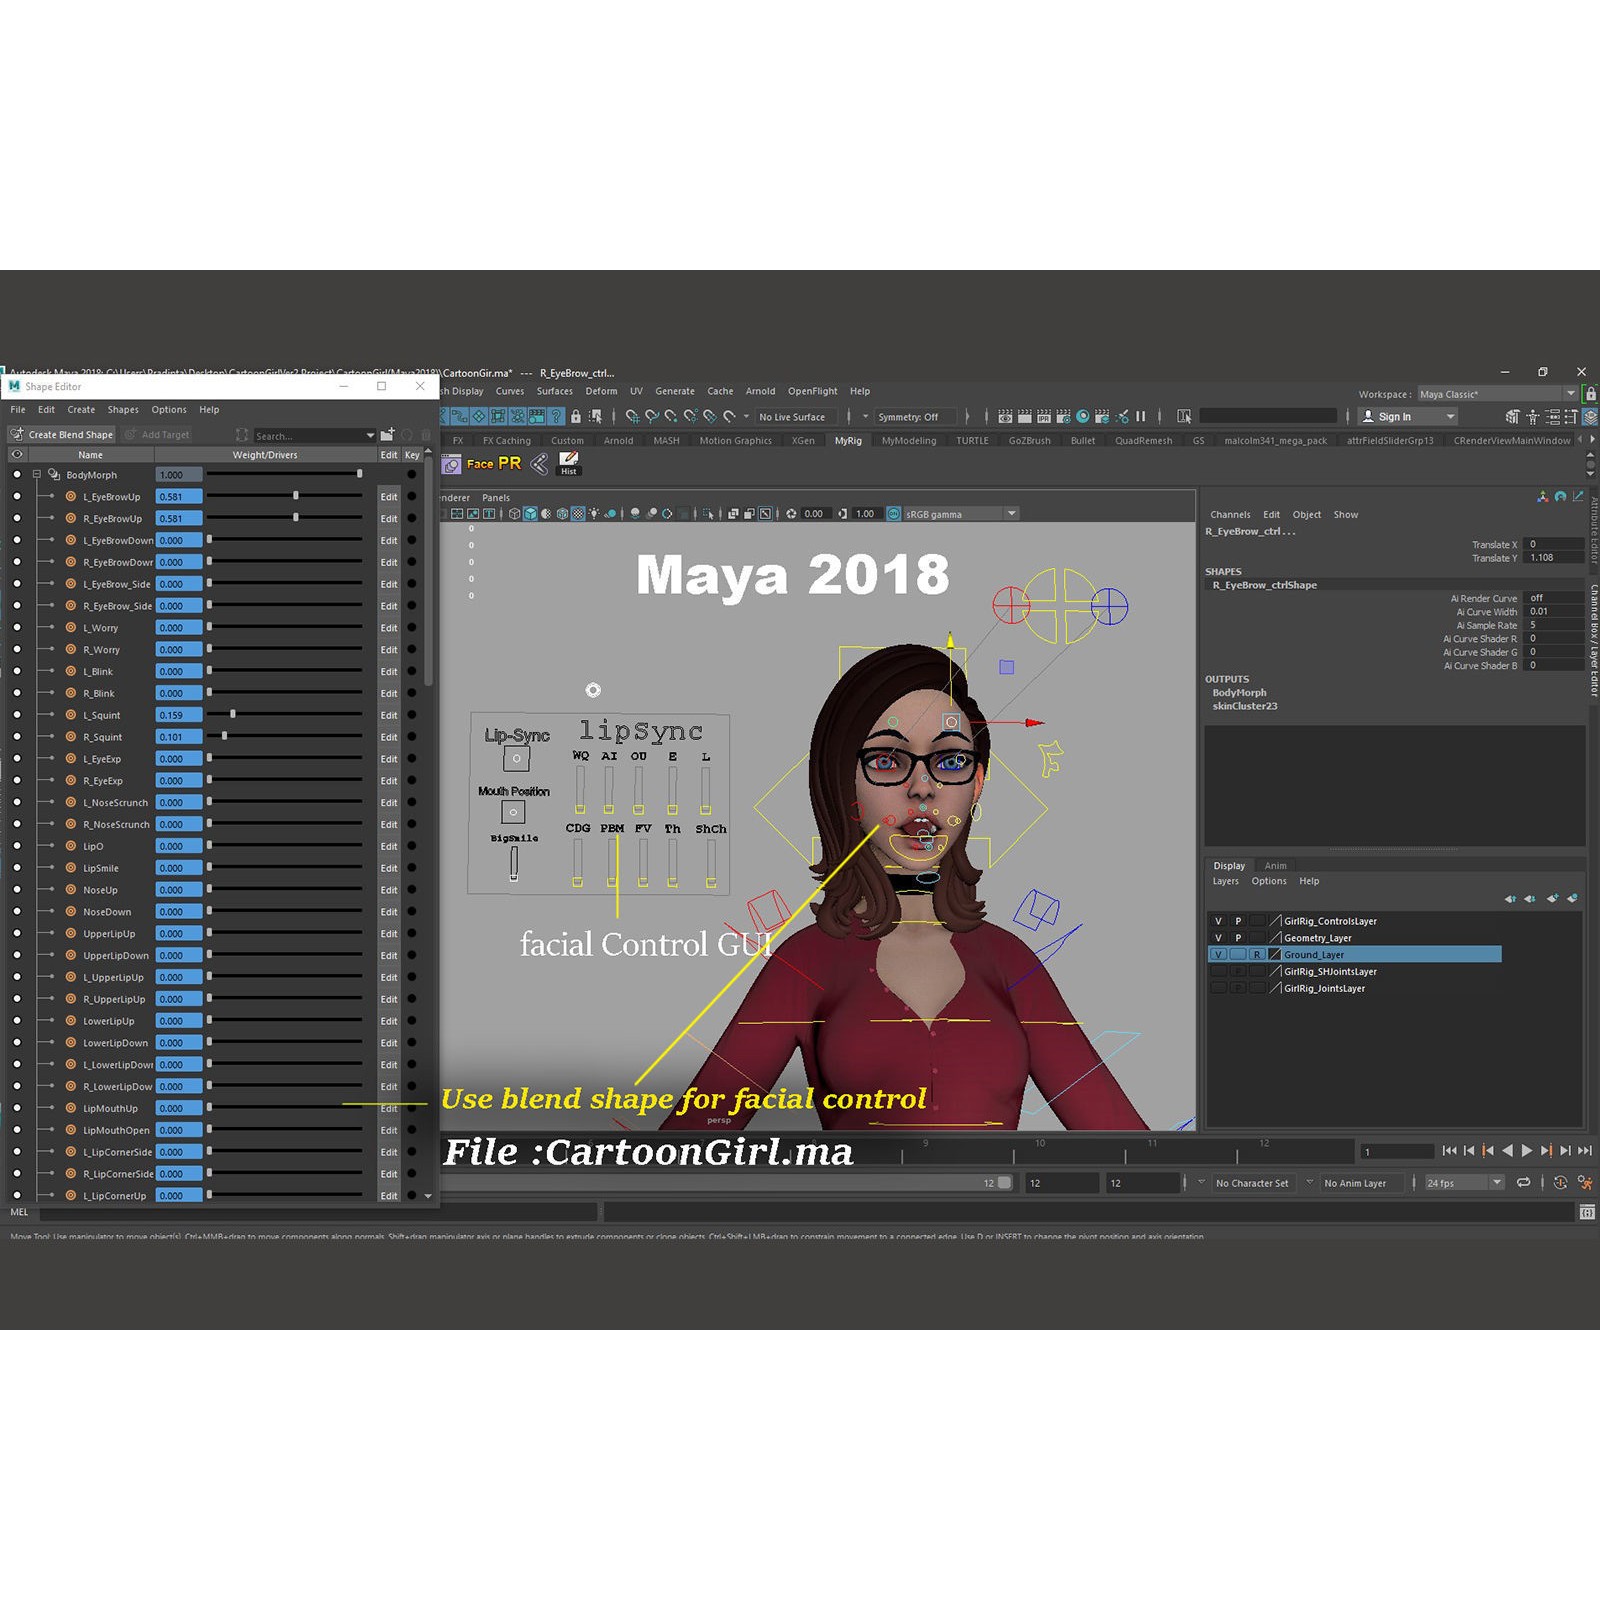The height and width of the screenshot is (1600, 1600).
Task: Open the Symmetry: Off dropdown
Action: (915, 416)
